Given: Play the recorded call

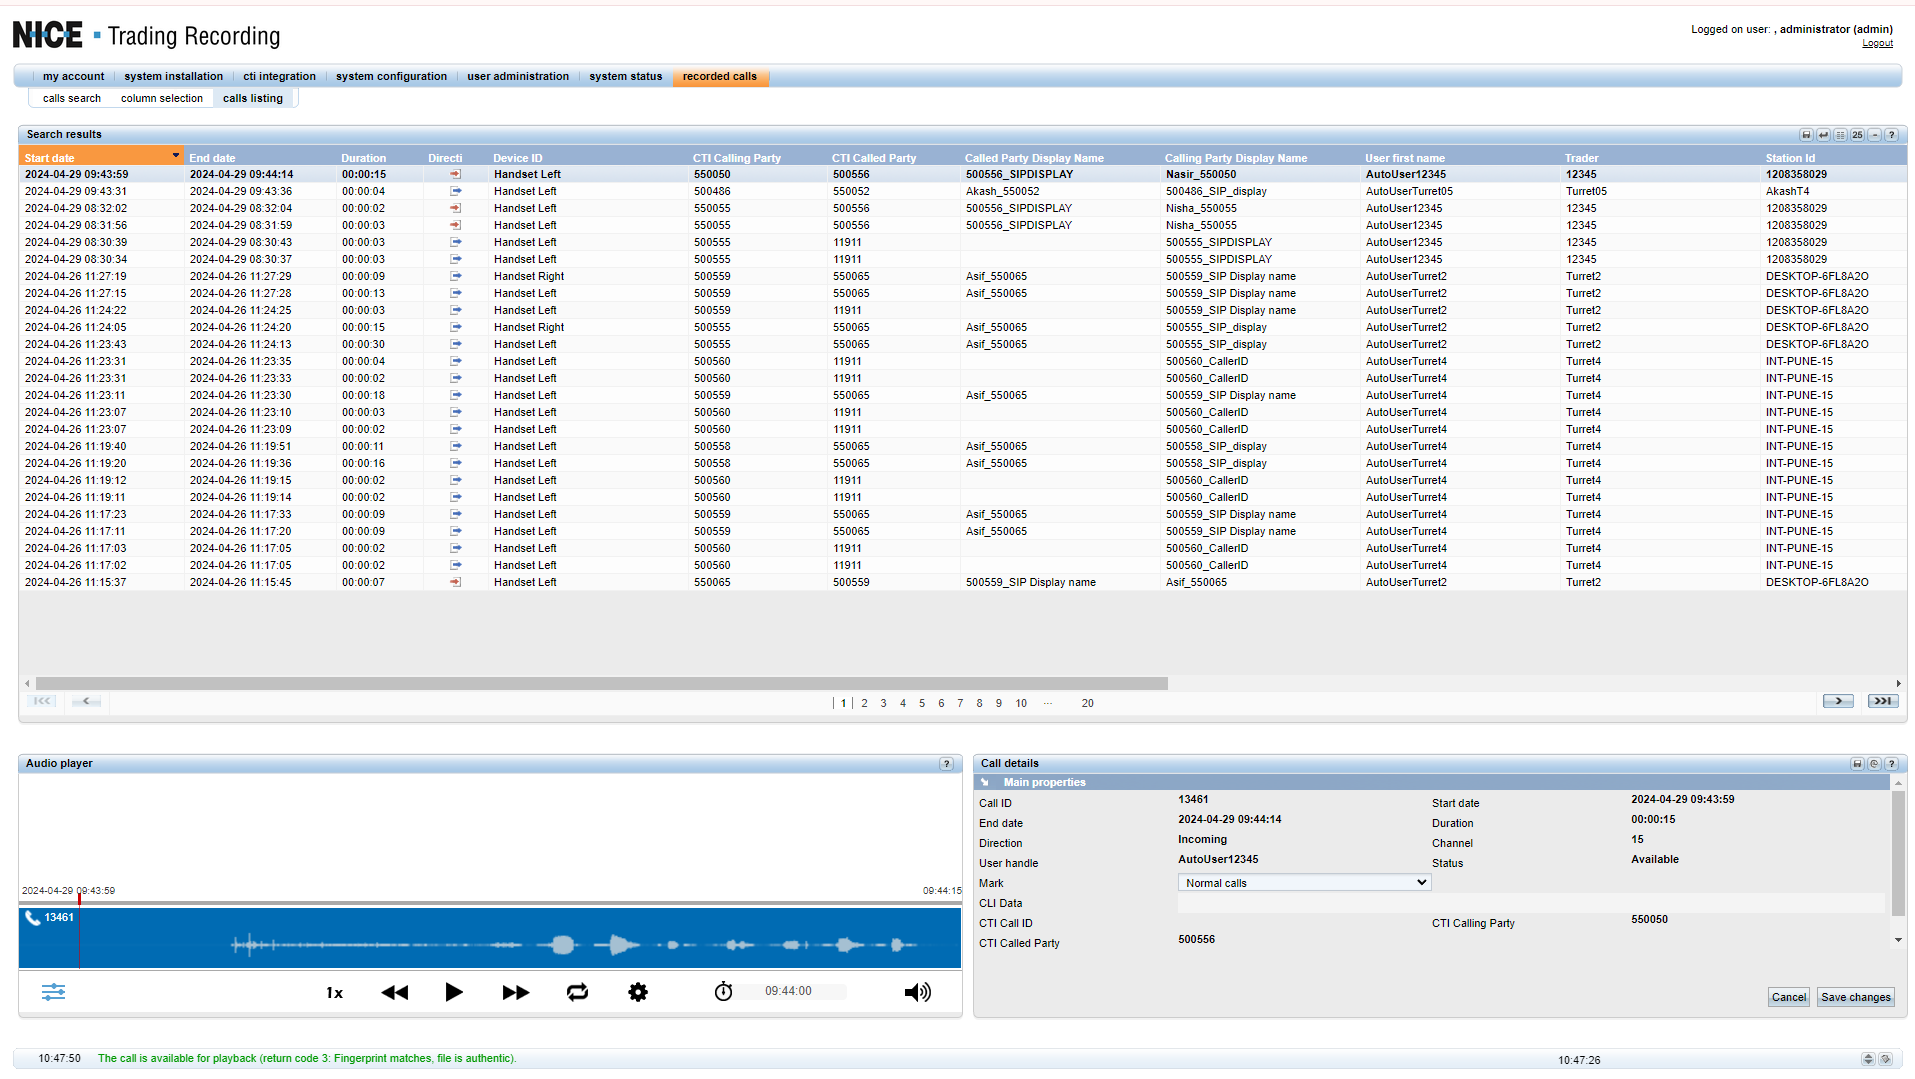Looking at the screenshot, I should [454, 992].
